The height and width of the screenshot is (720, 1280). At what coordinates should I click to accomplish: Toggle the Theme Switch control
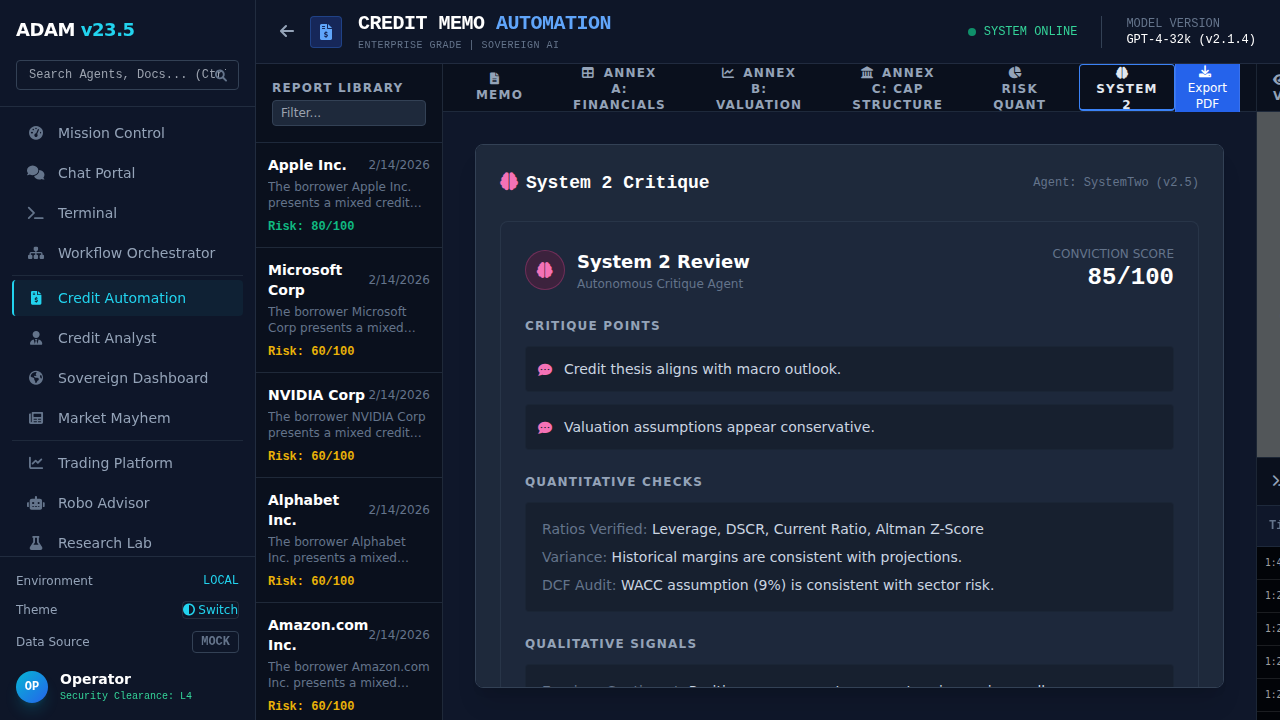tap(210, 610)
